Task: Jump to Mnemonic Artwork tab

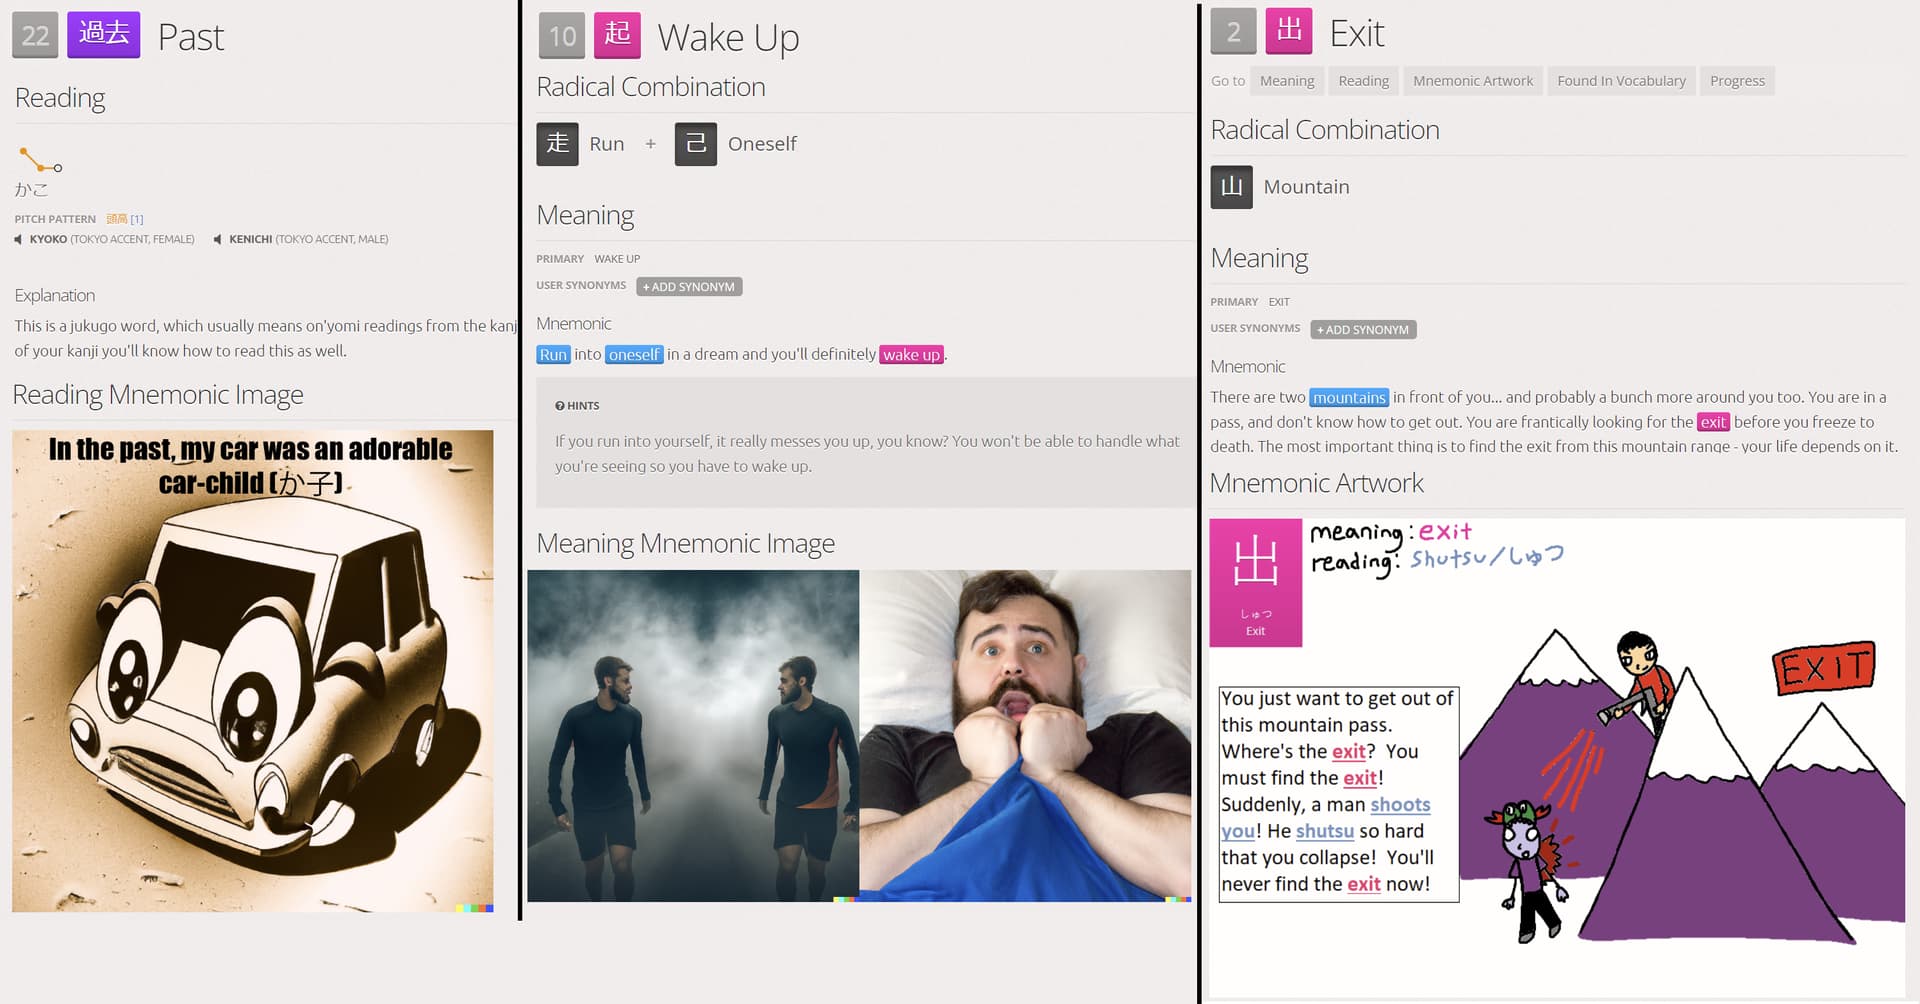Action: pyautogui.click(x=1473, y=81)
